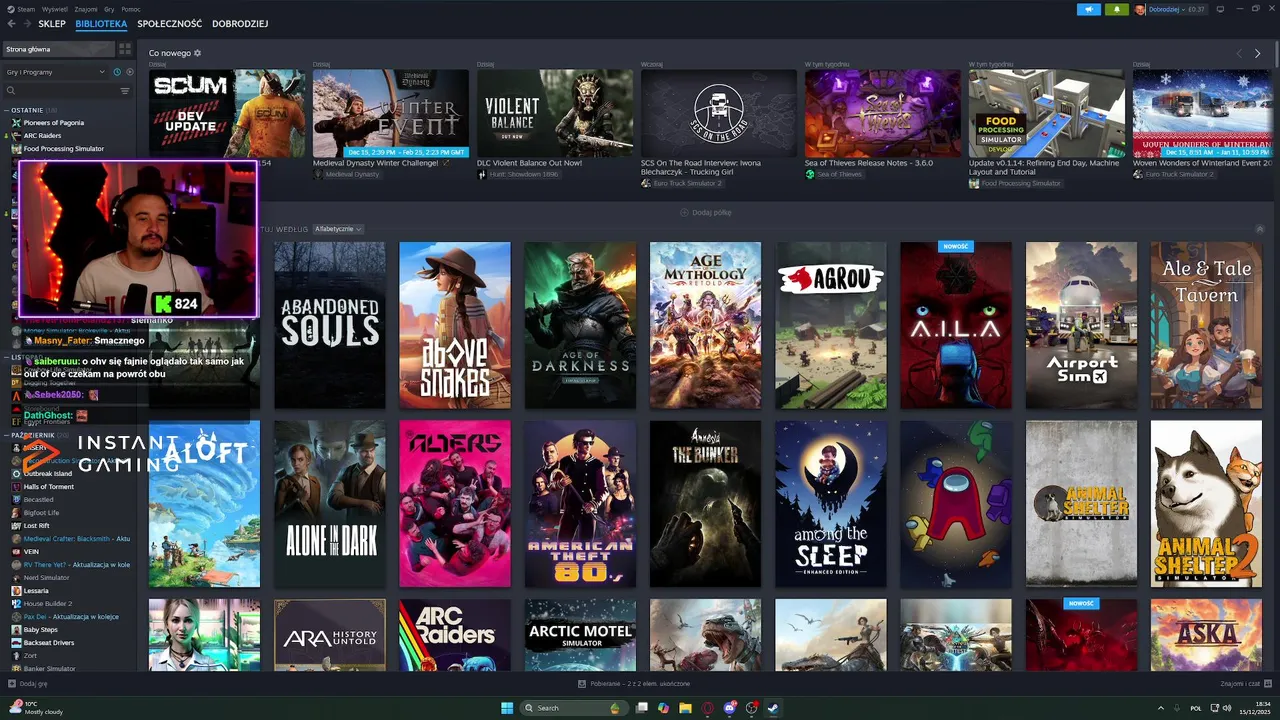The image size is (1280, 720).
Task: Switch to grid view next to Strona główna
Action: point(125,49)
